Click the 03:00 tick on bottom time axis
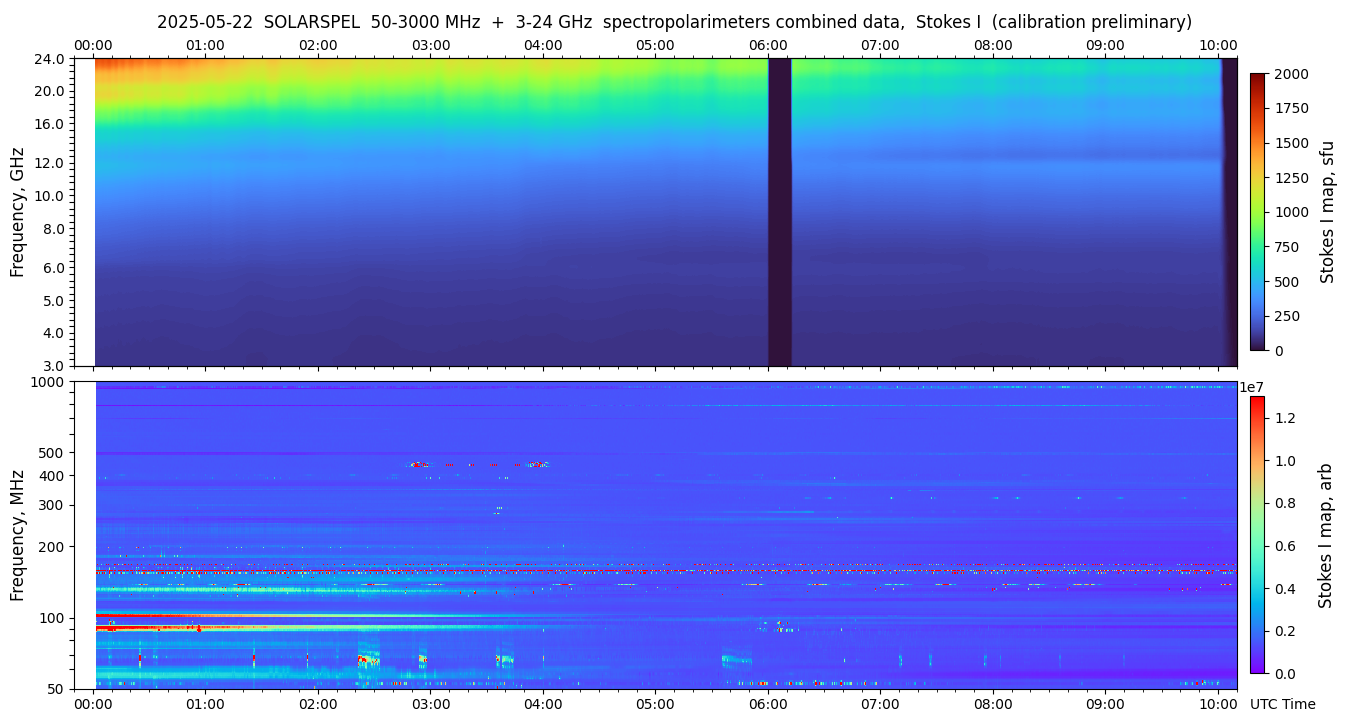The image size is (1350, 725). coord(431,704)
